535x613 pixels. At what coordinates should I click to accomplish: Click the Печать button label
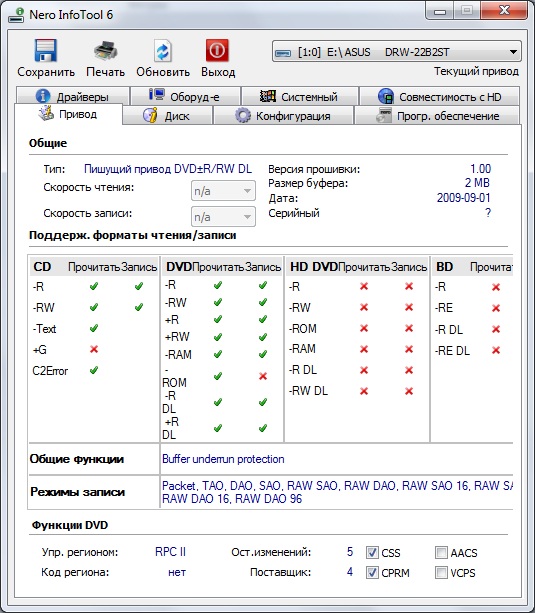(x=105, y=72)
